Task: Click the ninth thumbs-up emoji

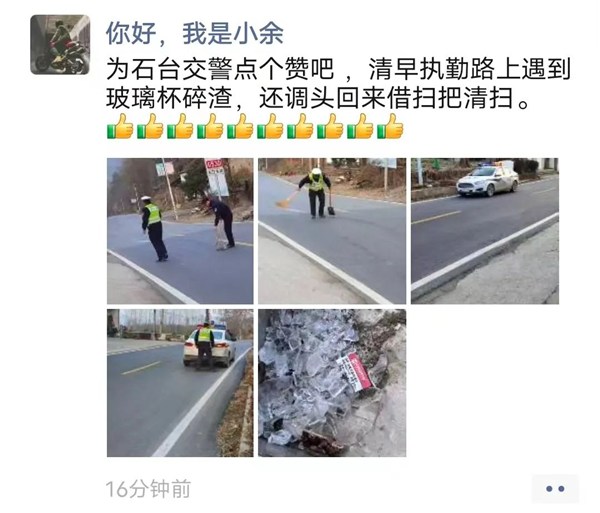Action: pyautogui.click(x=360, y=126)
